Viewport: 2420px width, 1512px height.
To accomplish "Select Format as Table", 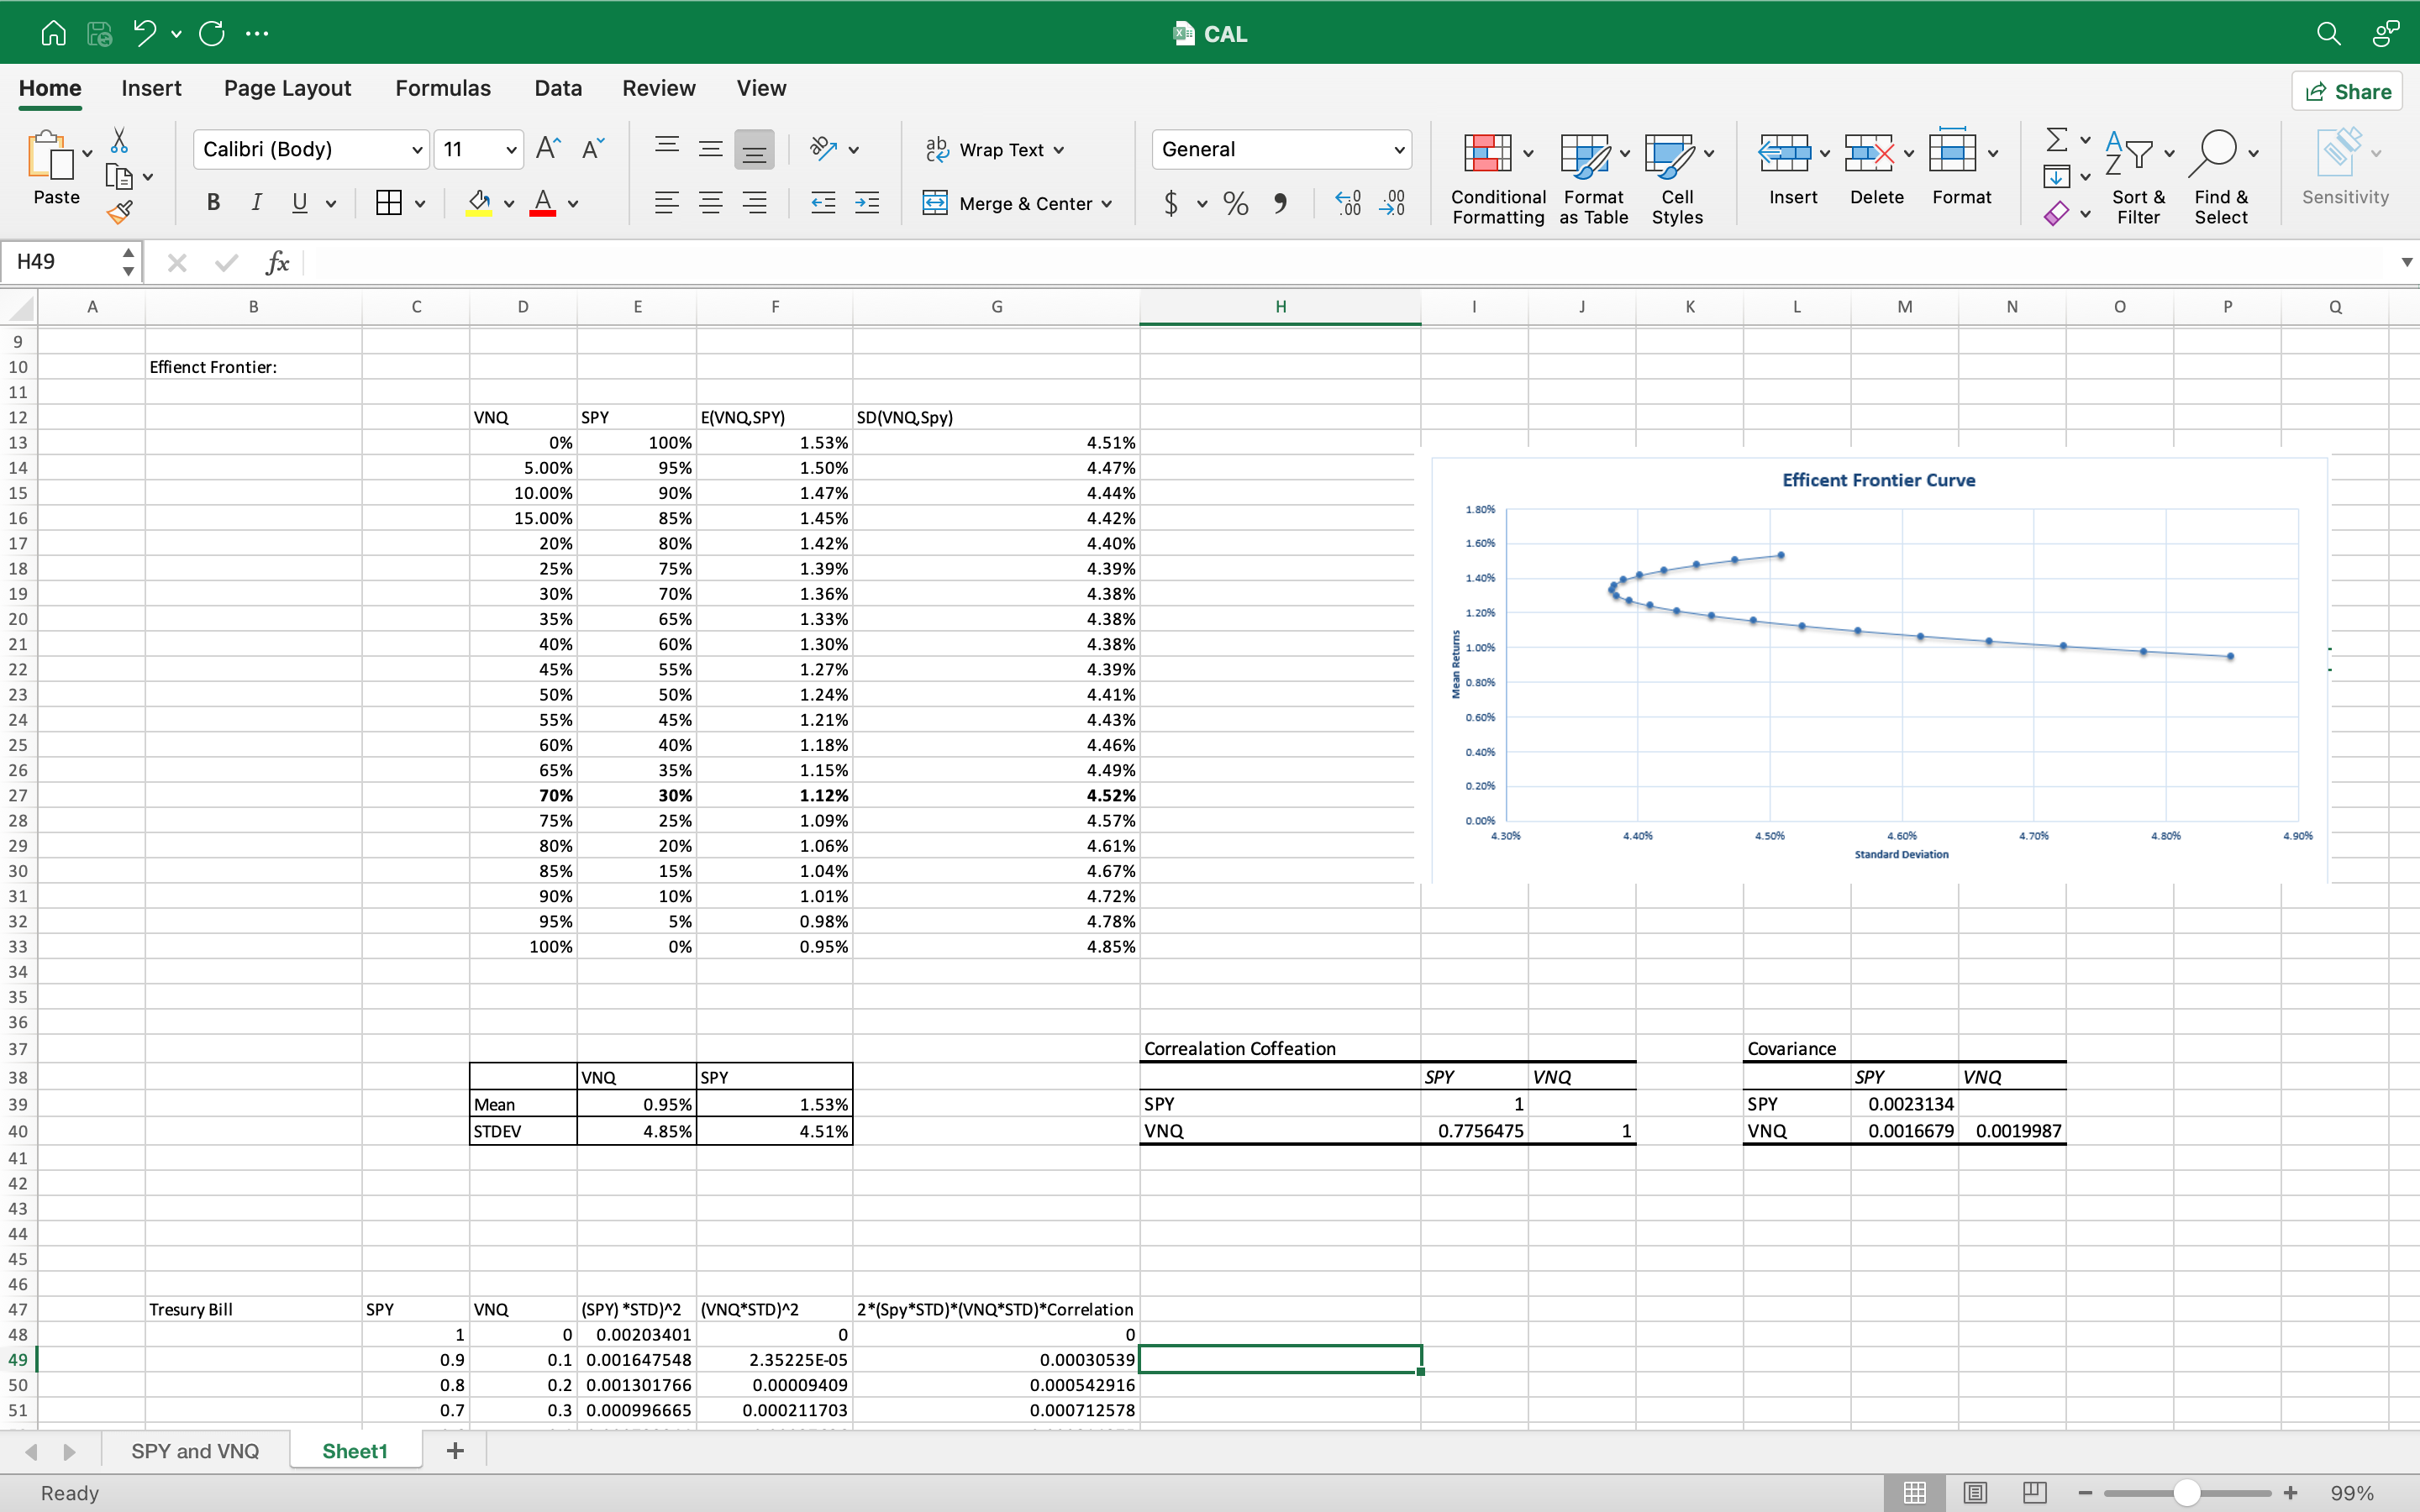I will click(x=1592, y=175).
